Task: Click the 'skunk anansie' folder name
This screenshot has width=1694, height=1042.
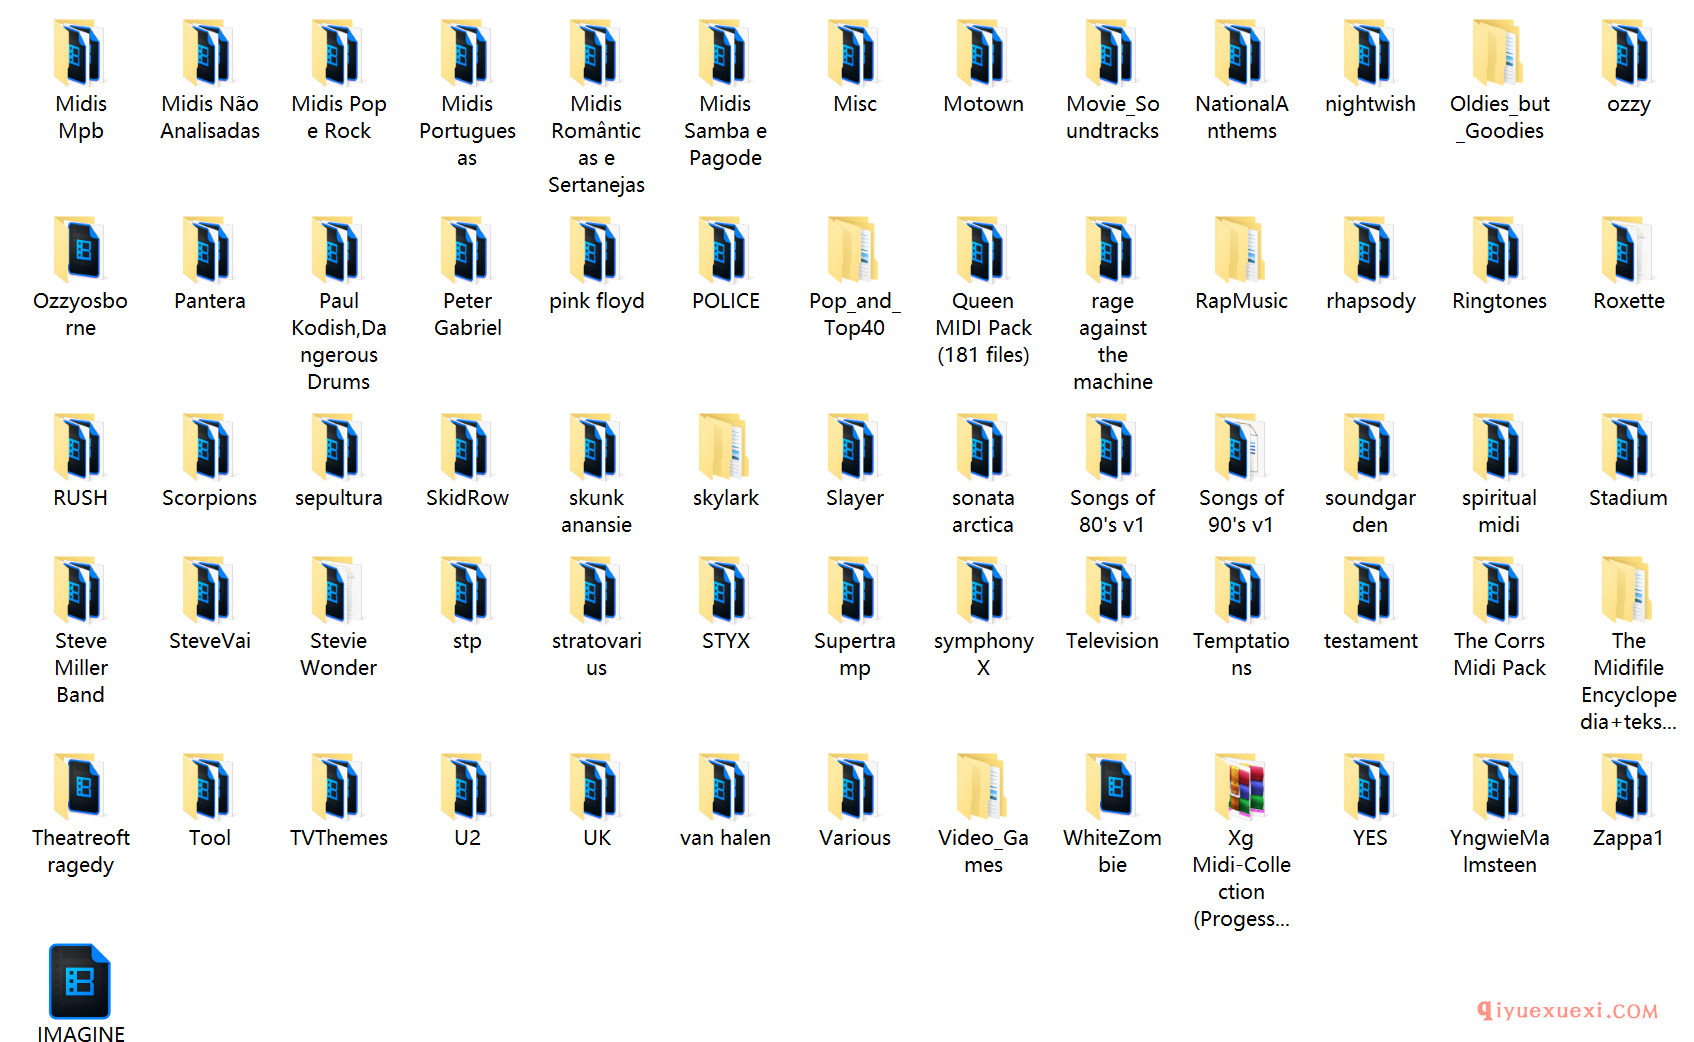Action: click(x=596, y=511)
